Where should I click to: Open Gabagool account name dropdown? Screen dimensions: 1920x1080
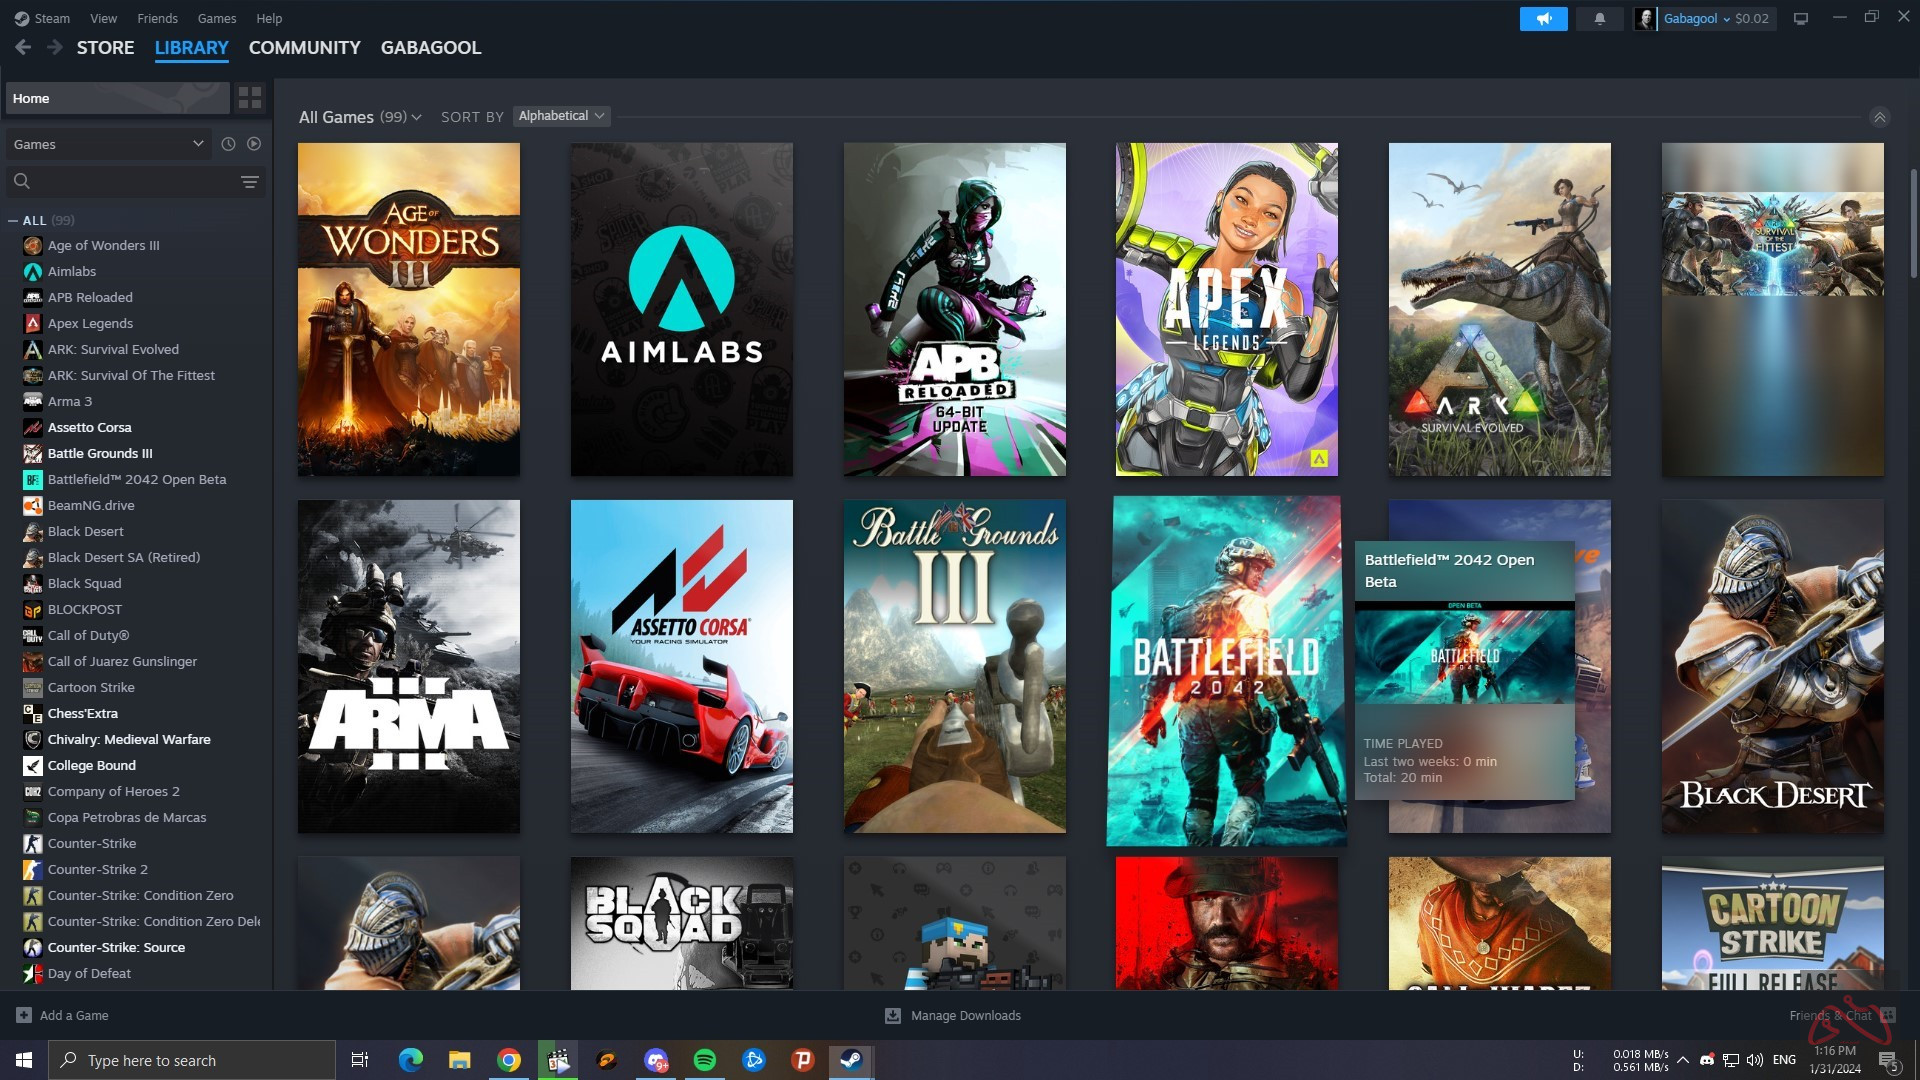1696,19
